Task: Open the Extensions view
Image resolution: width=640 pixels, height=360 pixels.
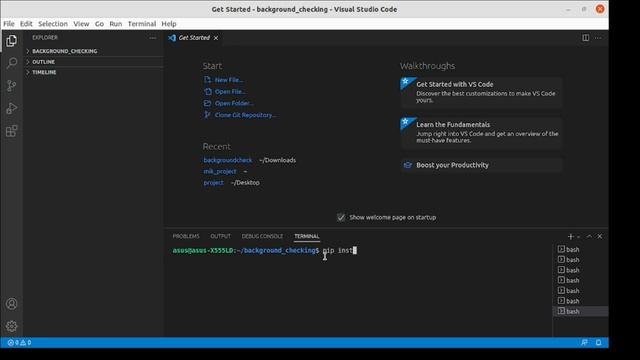Action: coord(11,131)
